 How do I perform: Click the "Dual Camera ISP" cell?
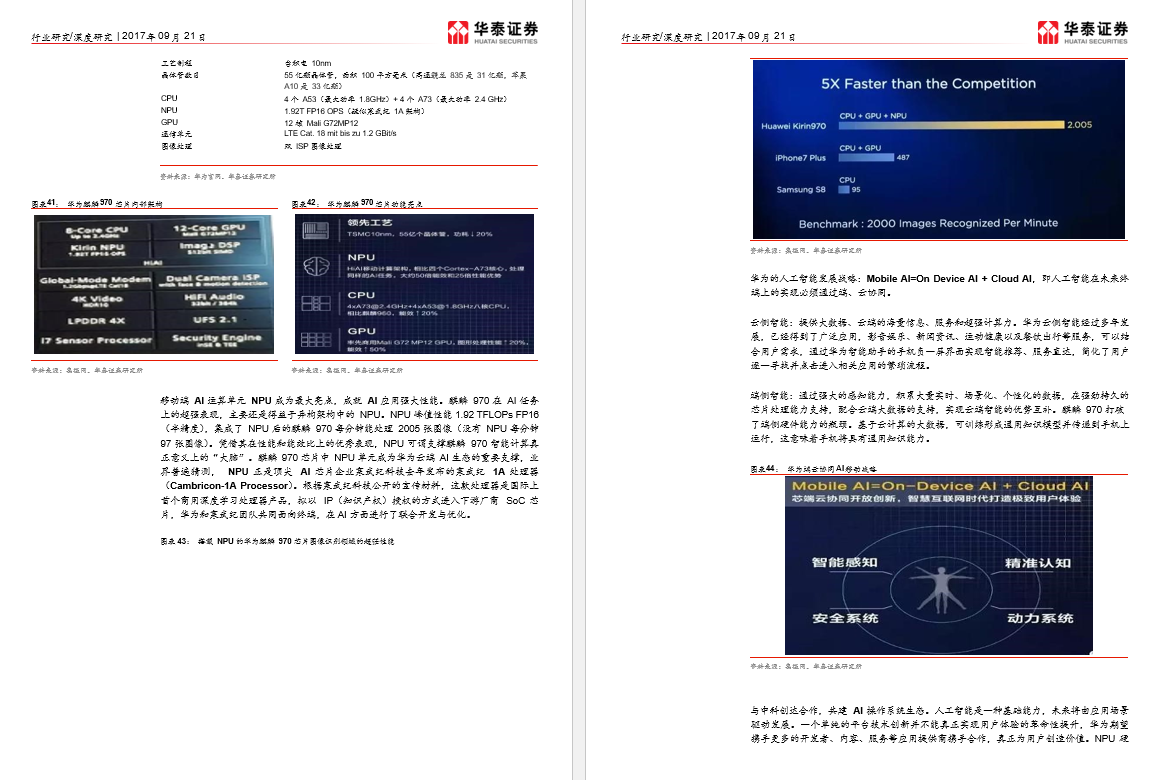[x=213, y=280]
